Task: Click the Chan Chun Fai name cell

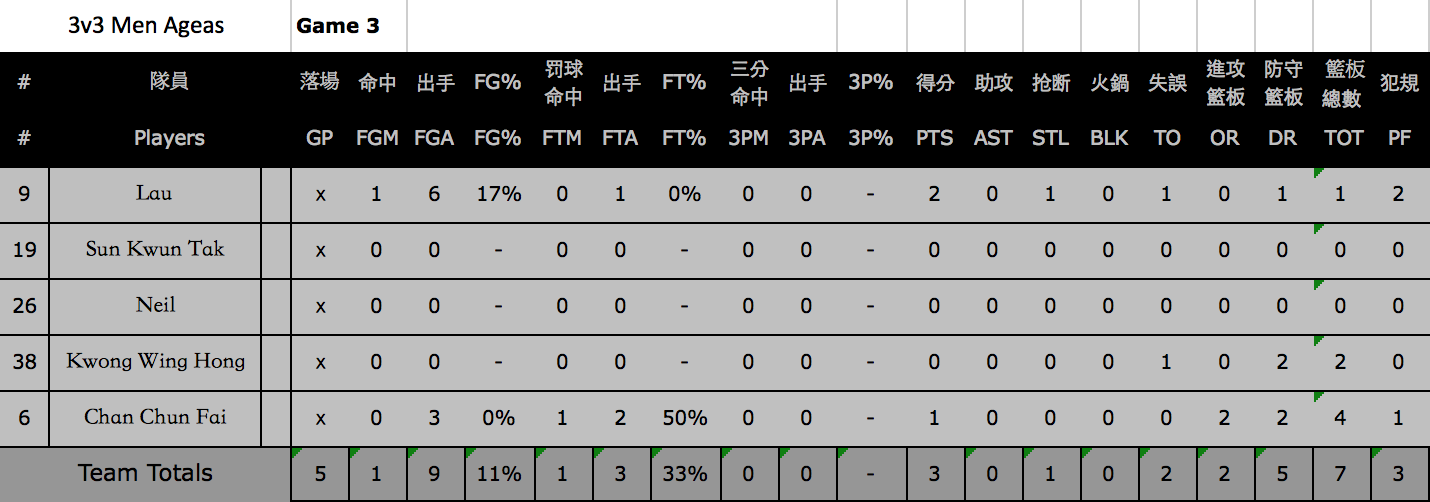Action: tap(154, 418)
